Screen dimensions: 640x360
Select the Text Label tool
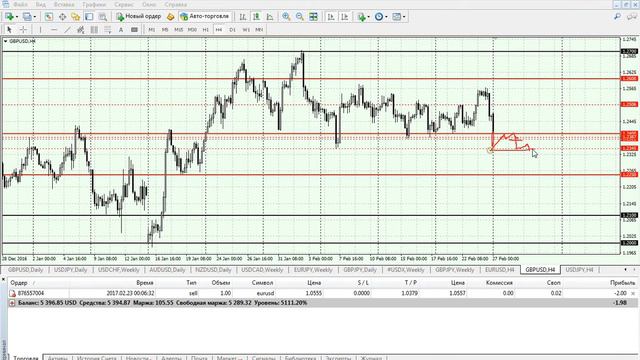tap(134, 30)
